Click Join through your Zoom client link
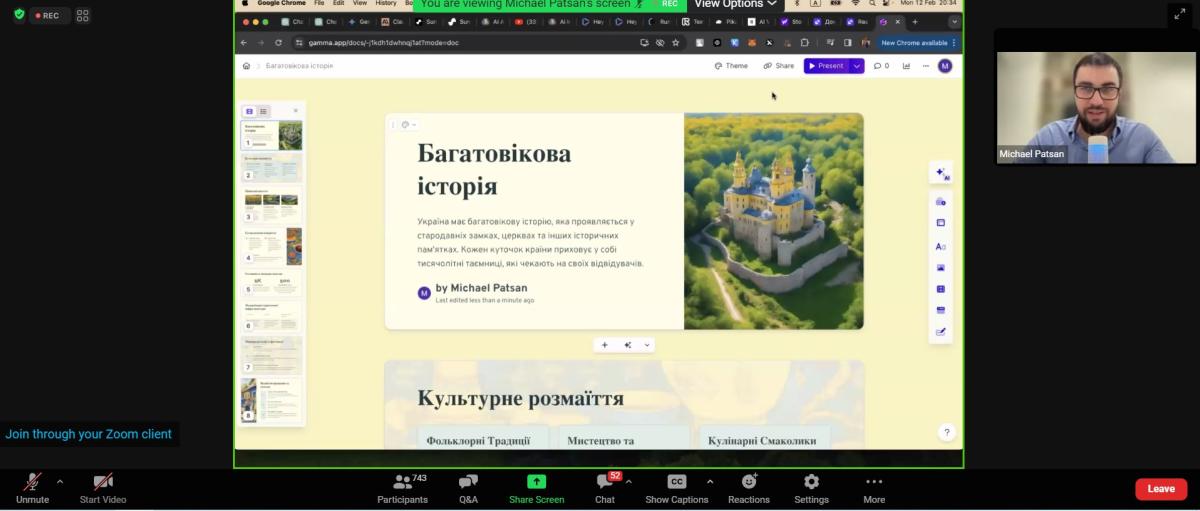Screen dimensions: 1200x511 pos(88,434)
